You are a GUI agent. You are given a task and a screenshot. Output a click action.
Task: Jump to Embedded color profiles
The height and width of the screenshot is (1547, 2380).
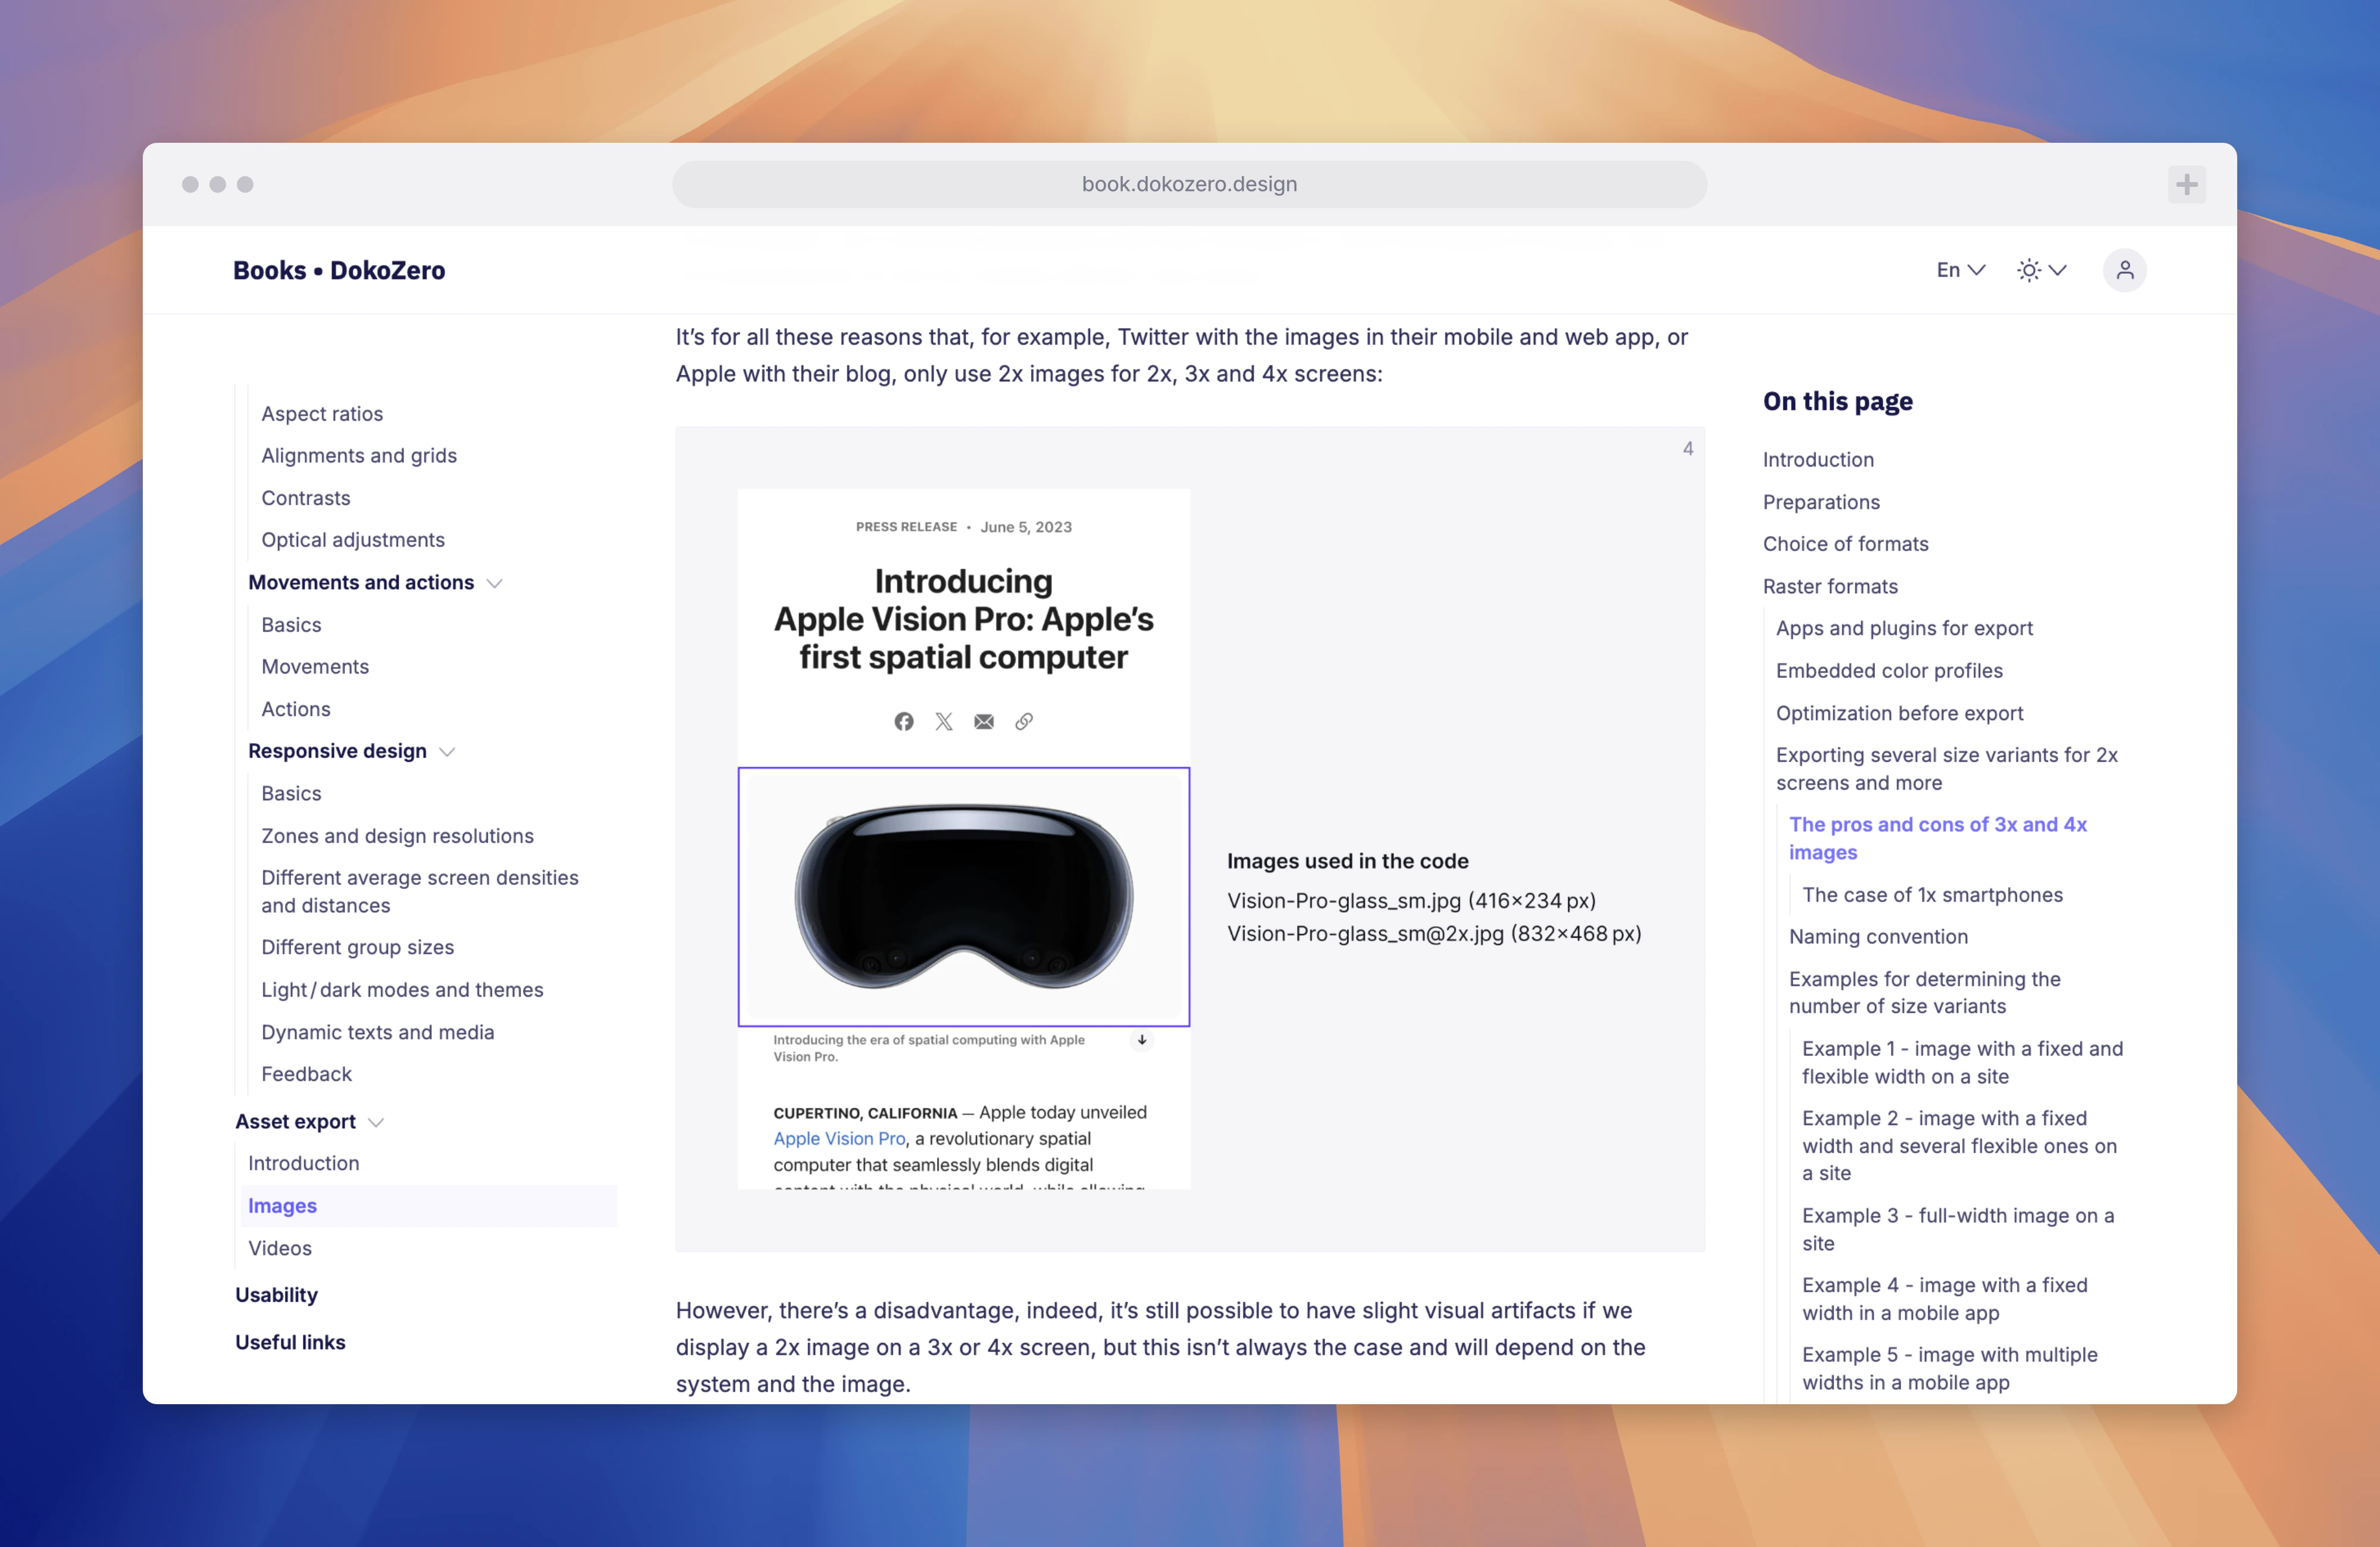(x=1889, y=670)
